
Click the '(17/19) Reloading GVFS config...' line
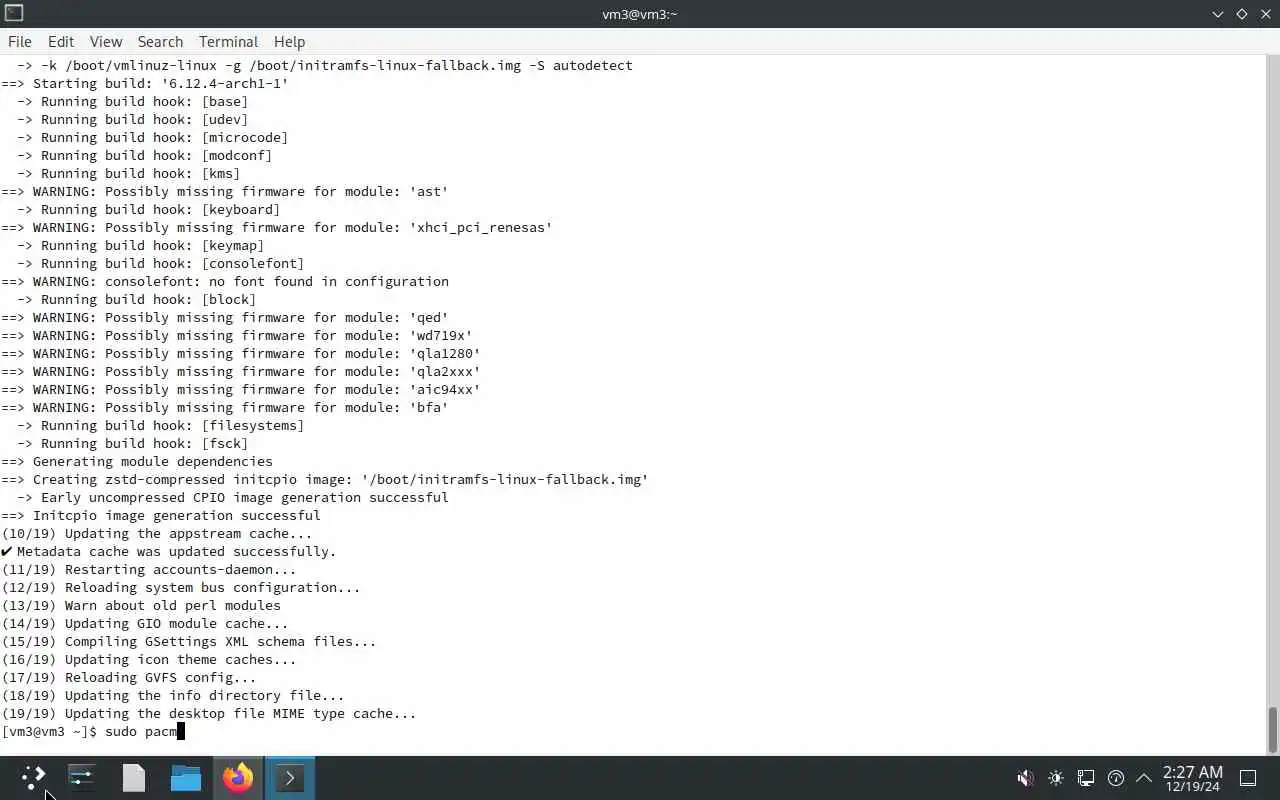click(129, 677)
